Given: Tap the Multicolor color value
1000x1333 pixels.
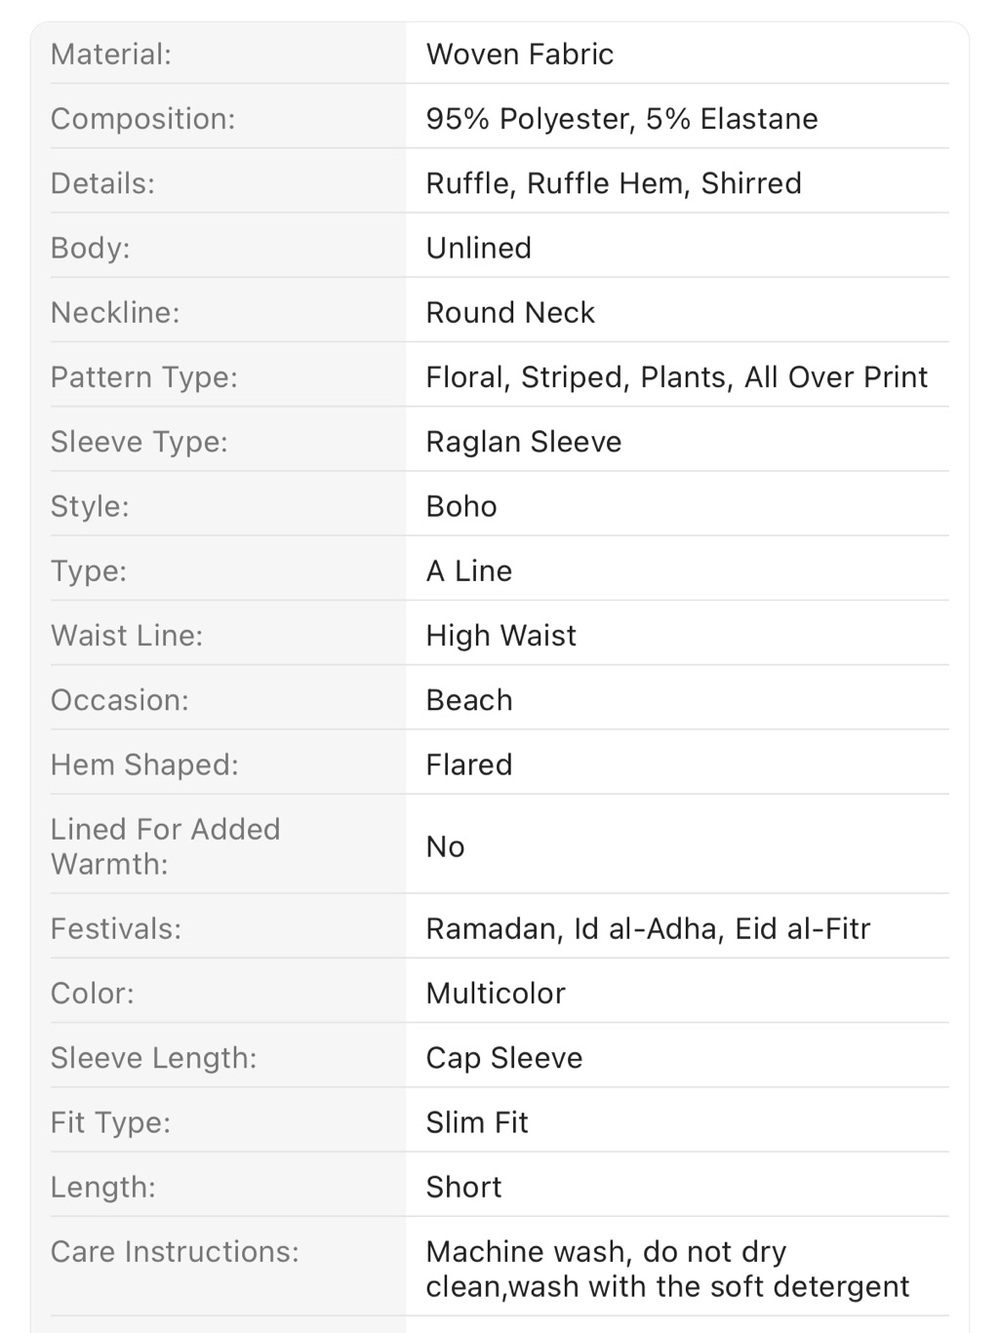Looking at the screenshot, I should pyautogui.click(x=496, y=993).
